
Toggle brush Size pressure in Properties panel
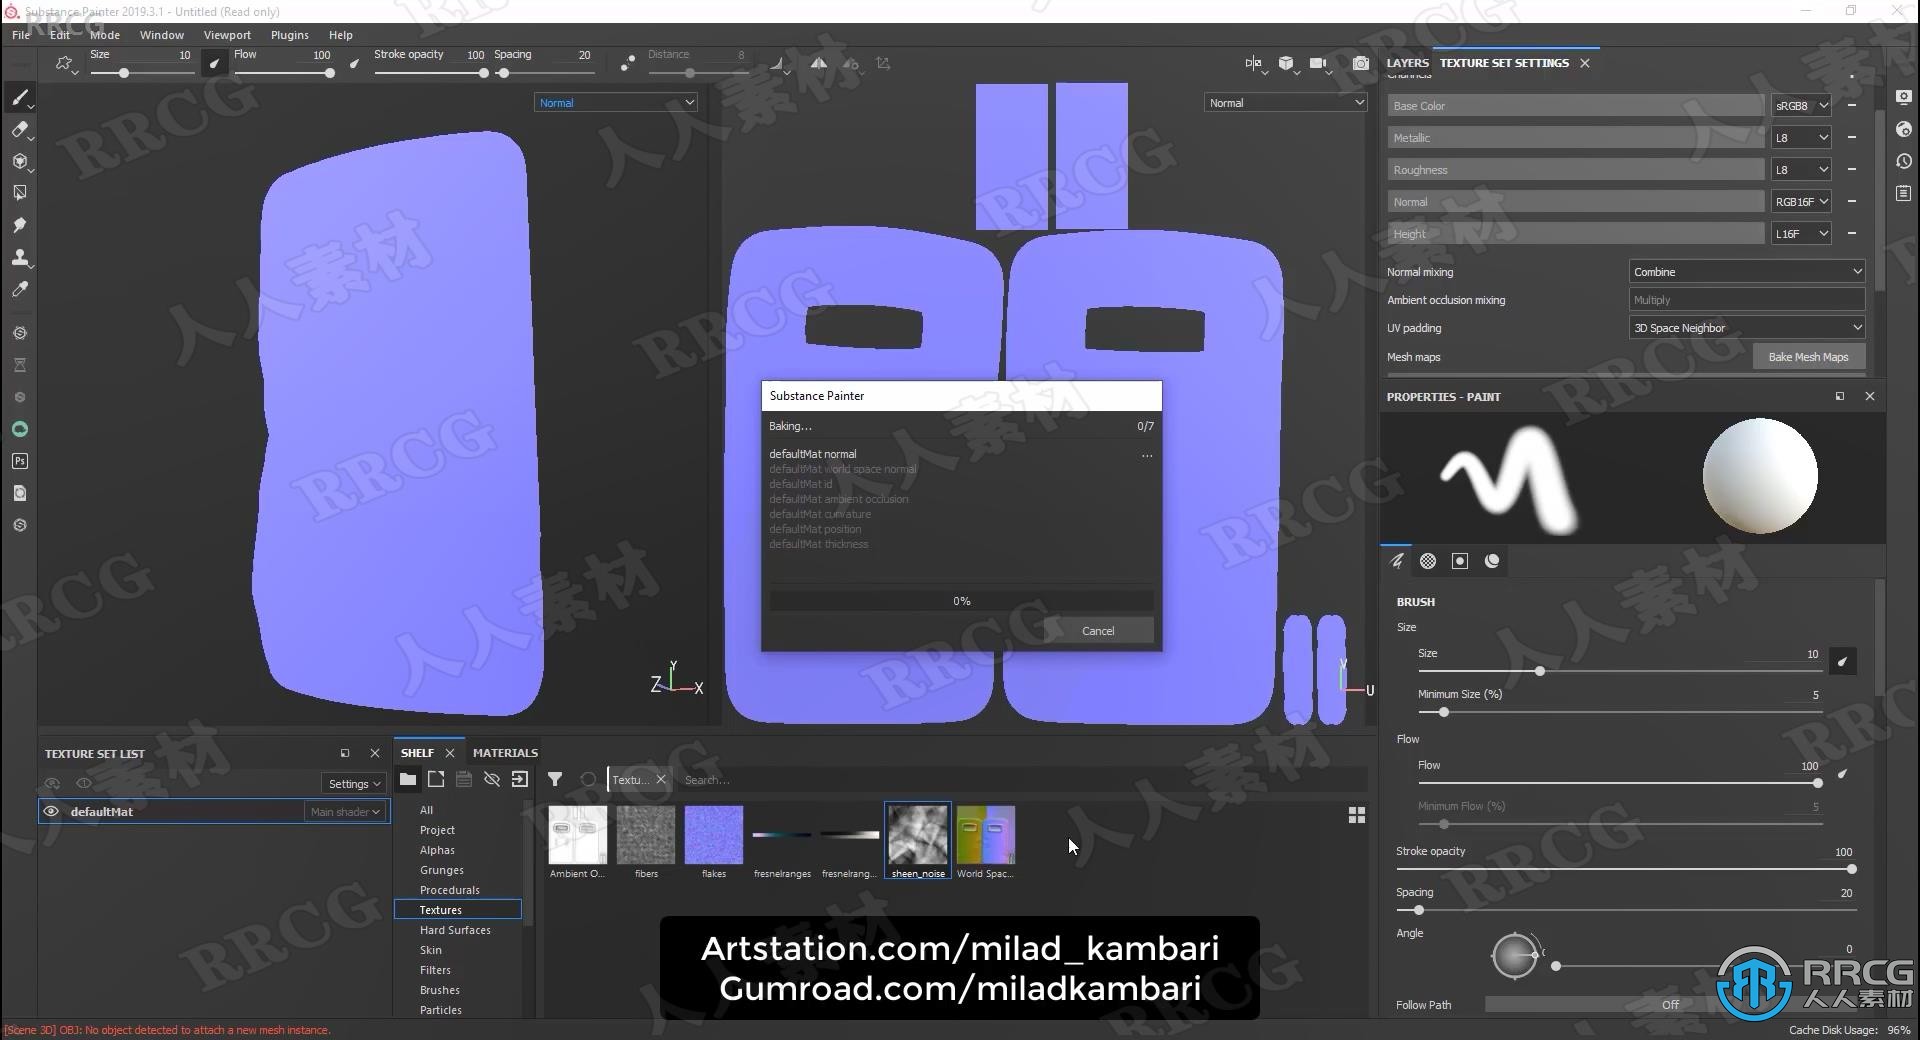(1843, 661)
